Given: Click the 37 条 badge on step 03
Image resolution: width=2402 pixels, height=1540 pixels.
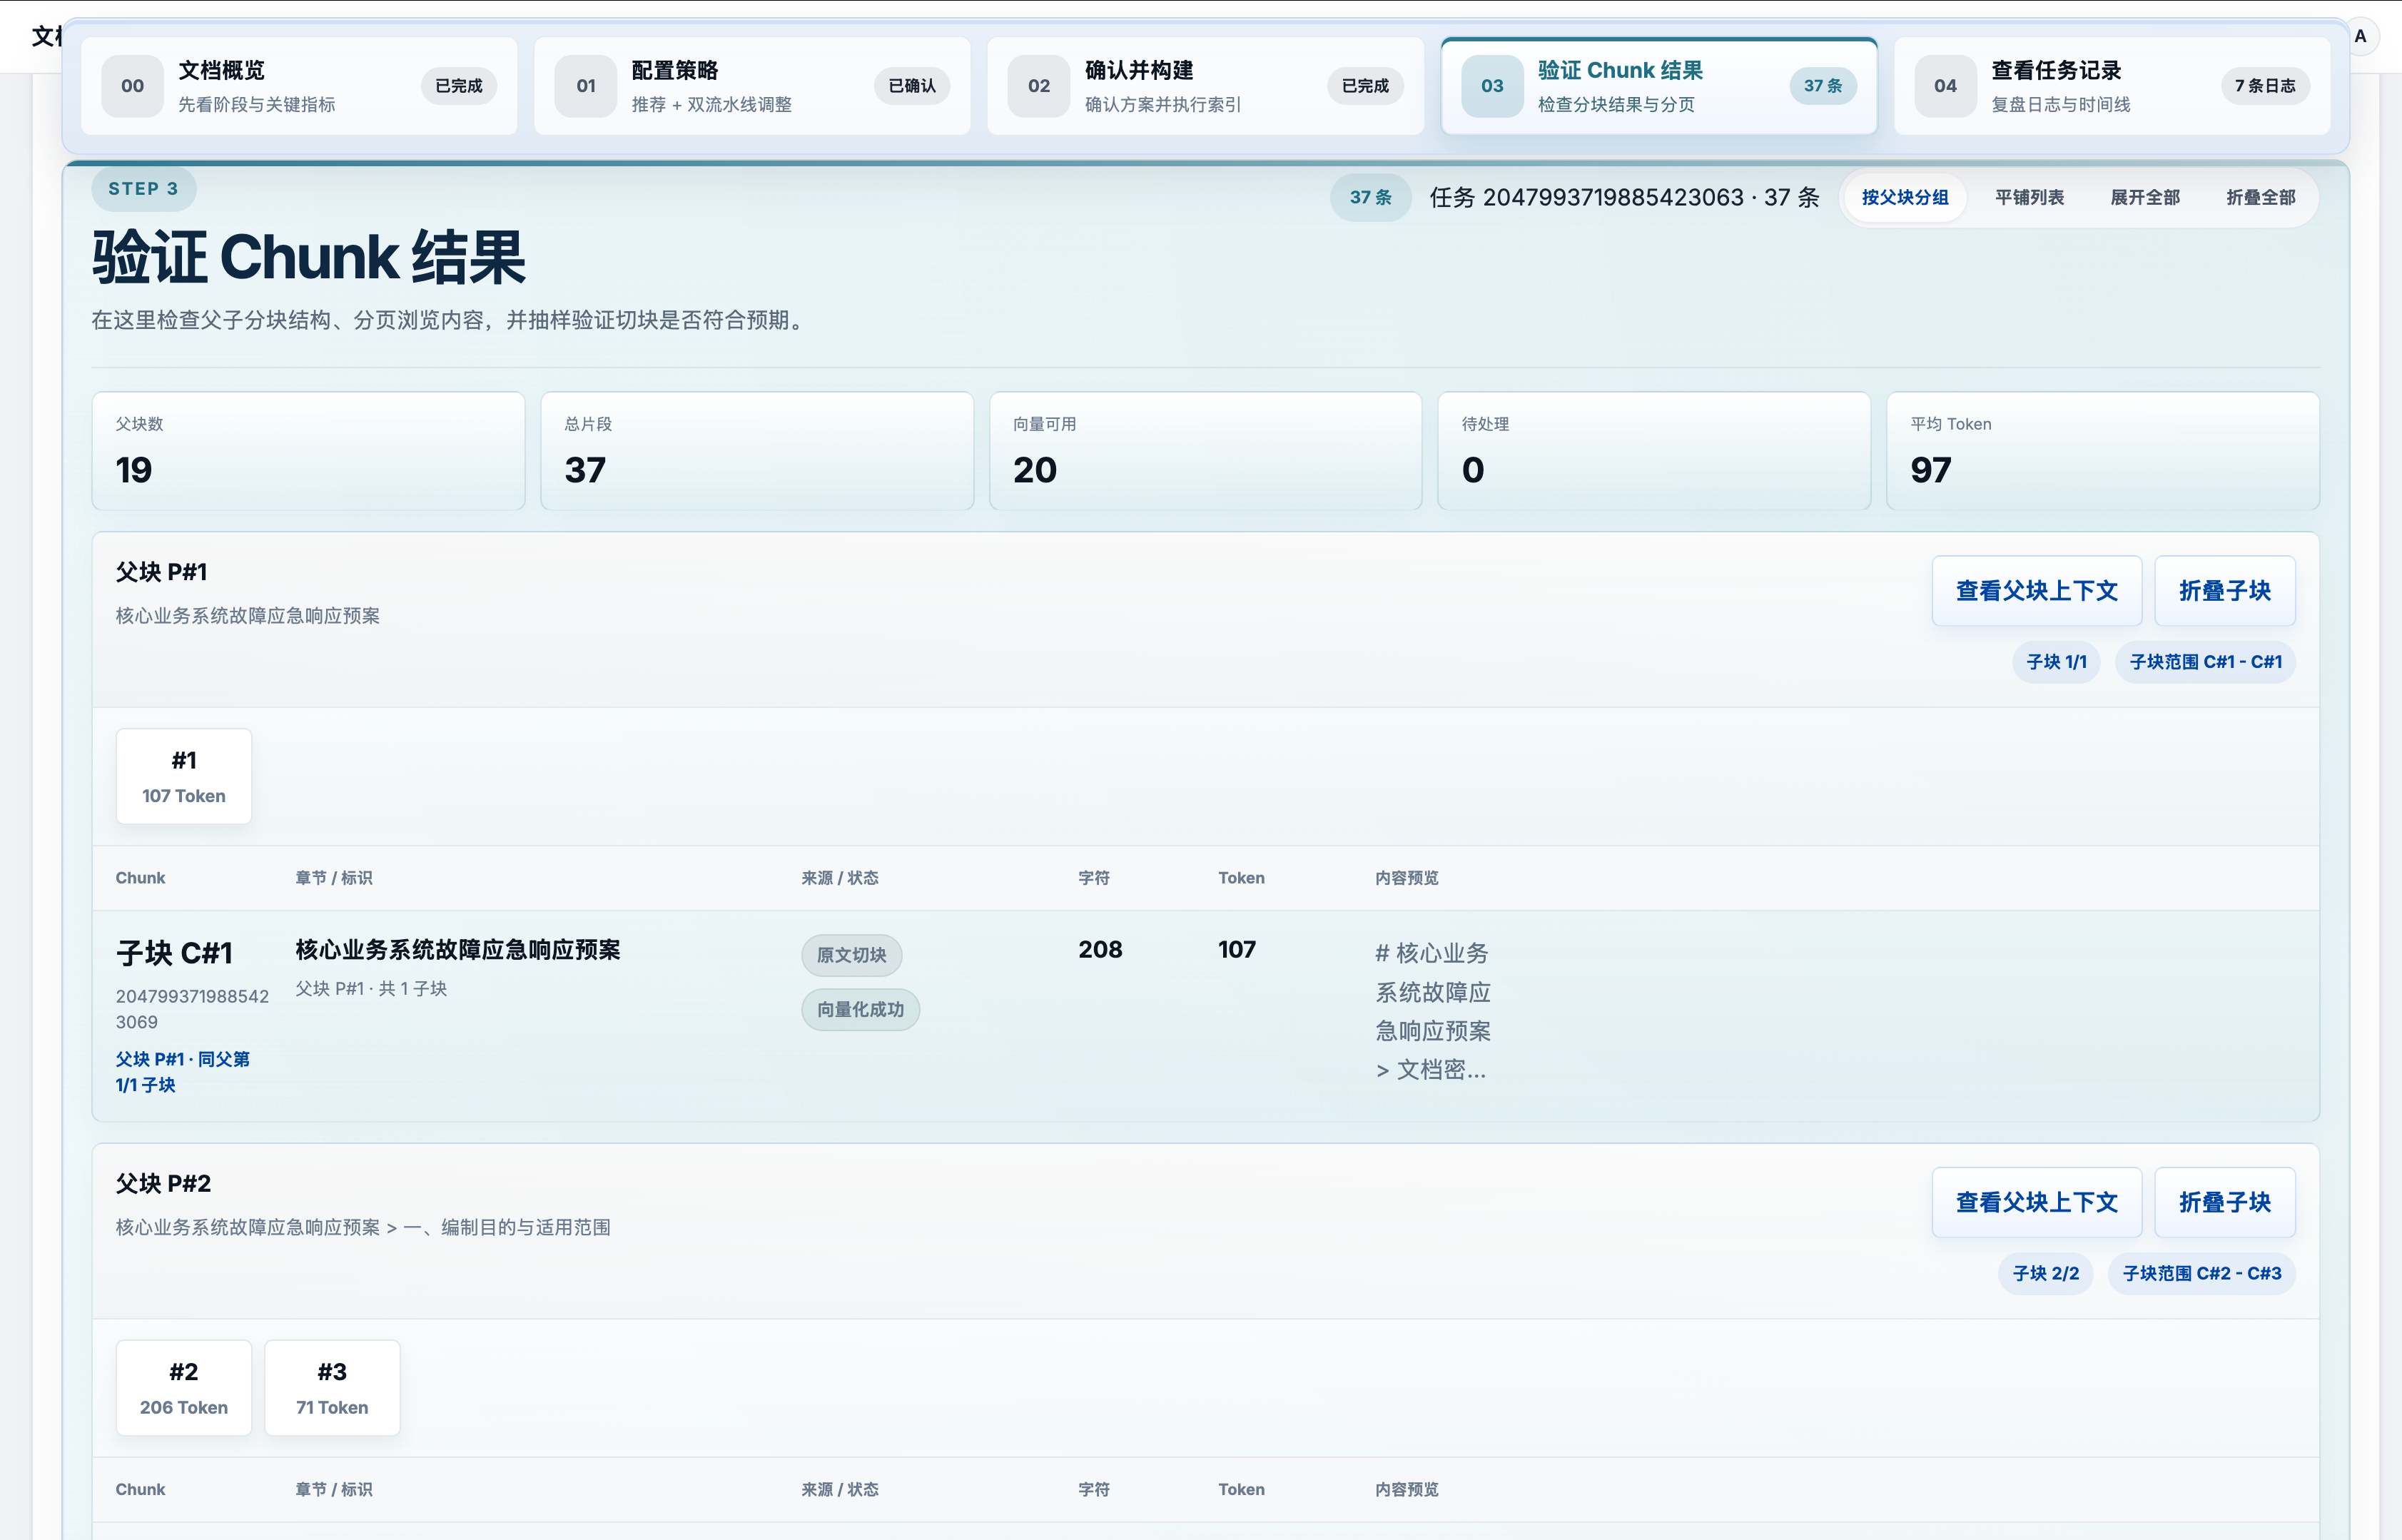Looking at the screenshot, I should pyautogui.click(x=1822, y=86).
